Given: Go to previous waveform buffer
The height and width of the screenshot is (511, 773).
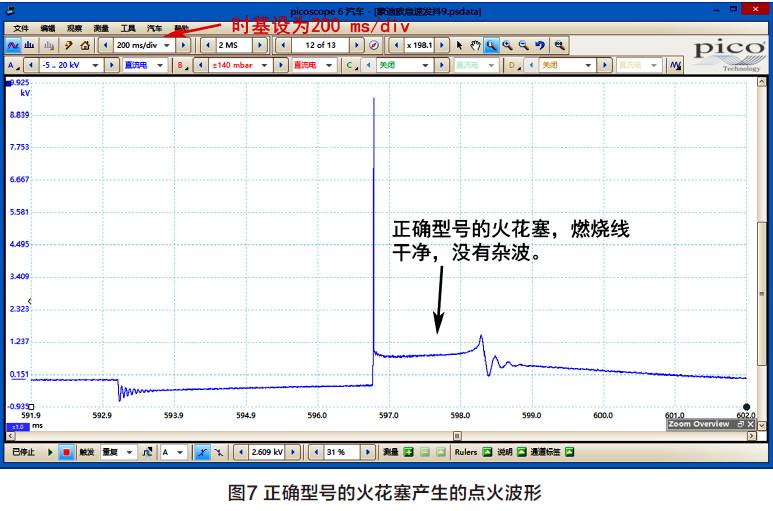Looking at the screenshot, I should click(x=283, y=45).
